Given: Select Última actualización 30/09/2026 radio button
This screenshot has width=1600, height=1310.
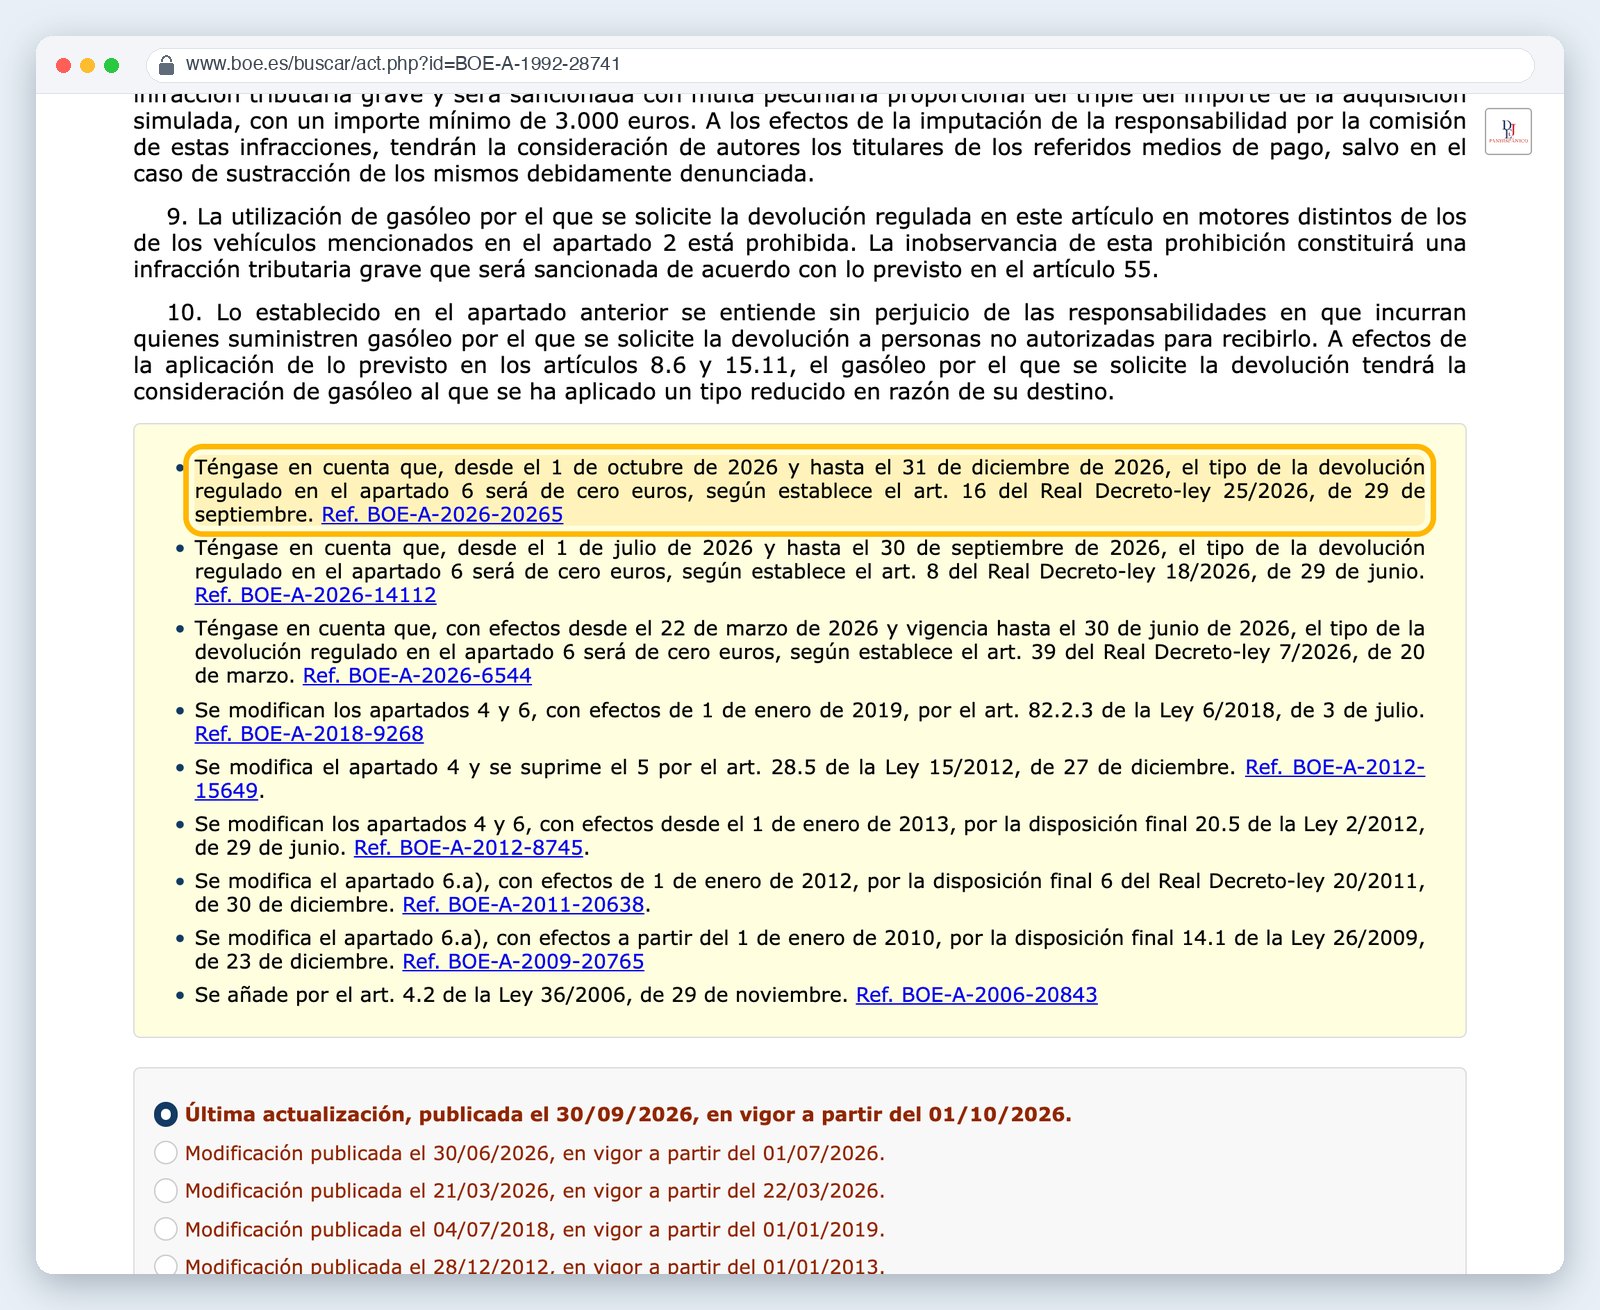Looking at the screenshot, I should click(166, 1114).
